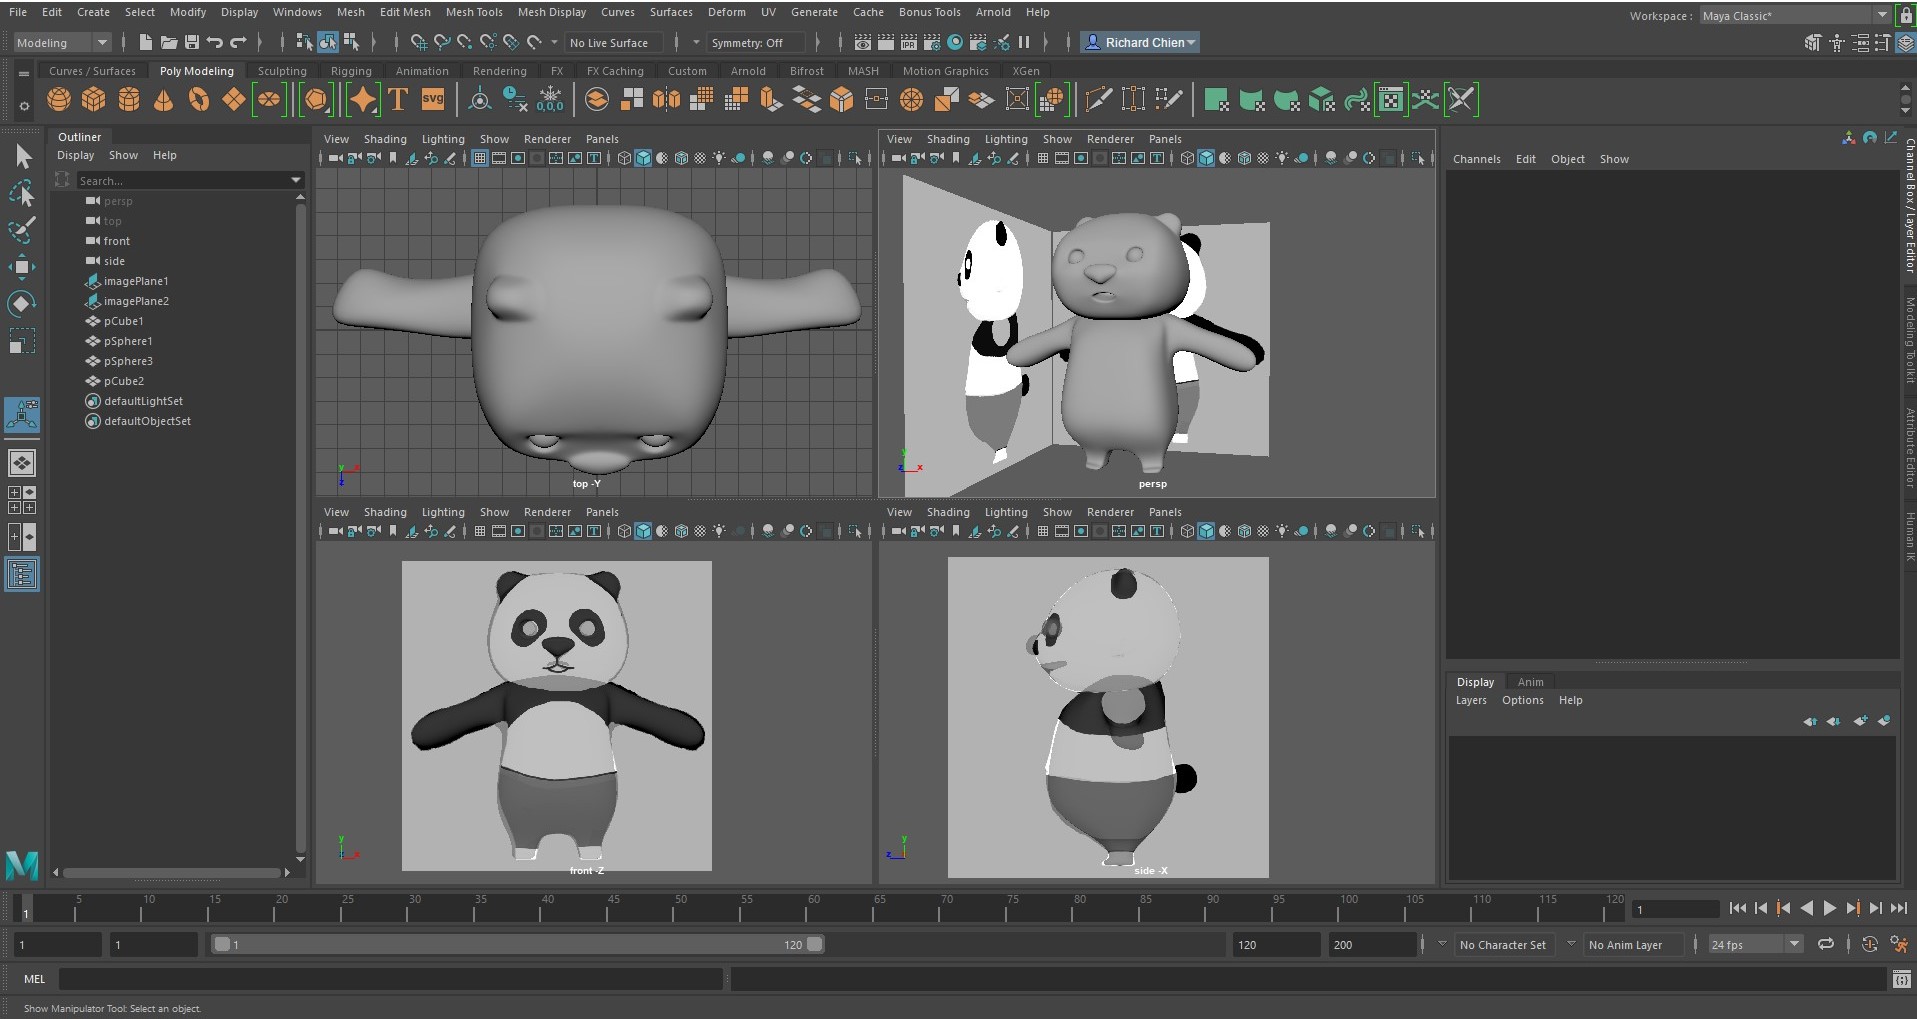Activate the Select tool arrow in toolbox
Viewport: 1917px width, 1019px height.
pos(22,157)
